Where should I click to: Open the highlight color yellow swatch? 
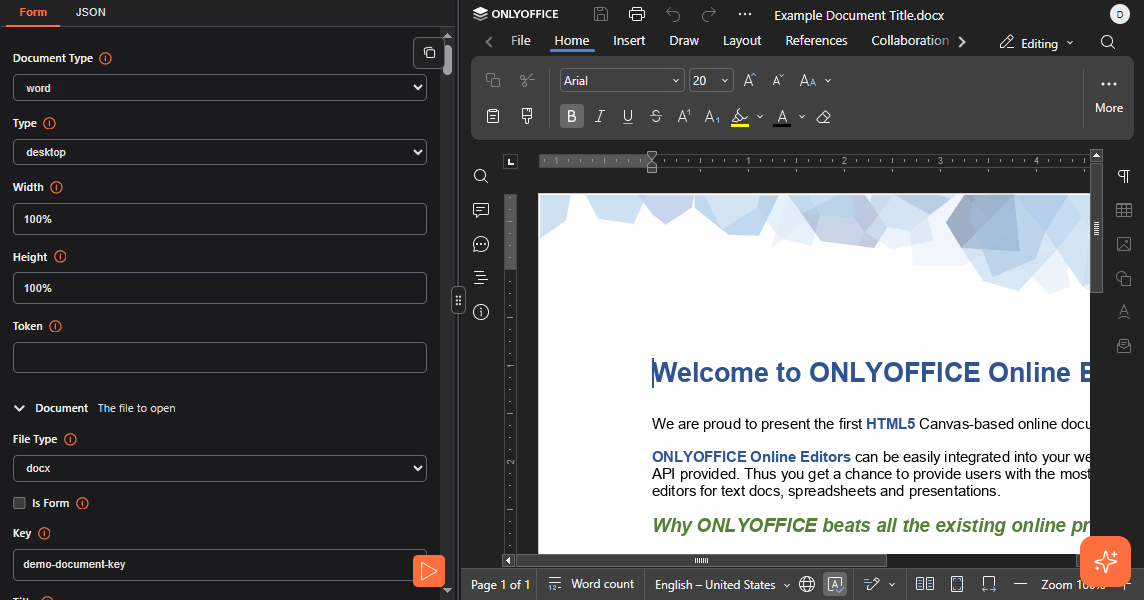(740, 116)
